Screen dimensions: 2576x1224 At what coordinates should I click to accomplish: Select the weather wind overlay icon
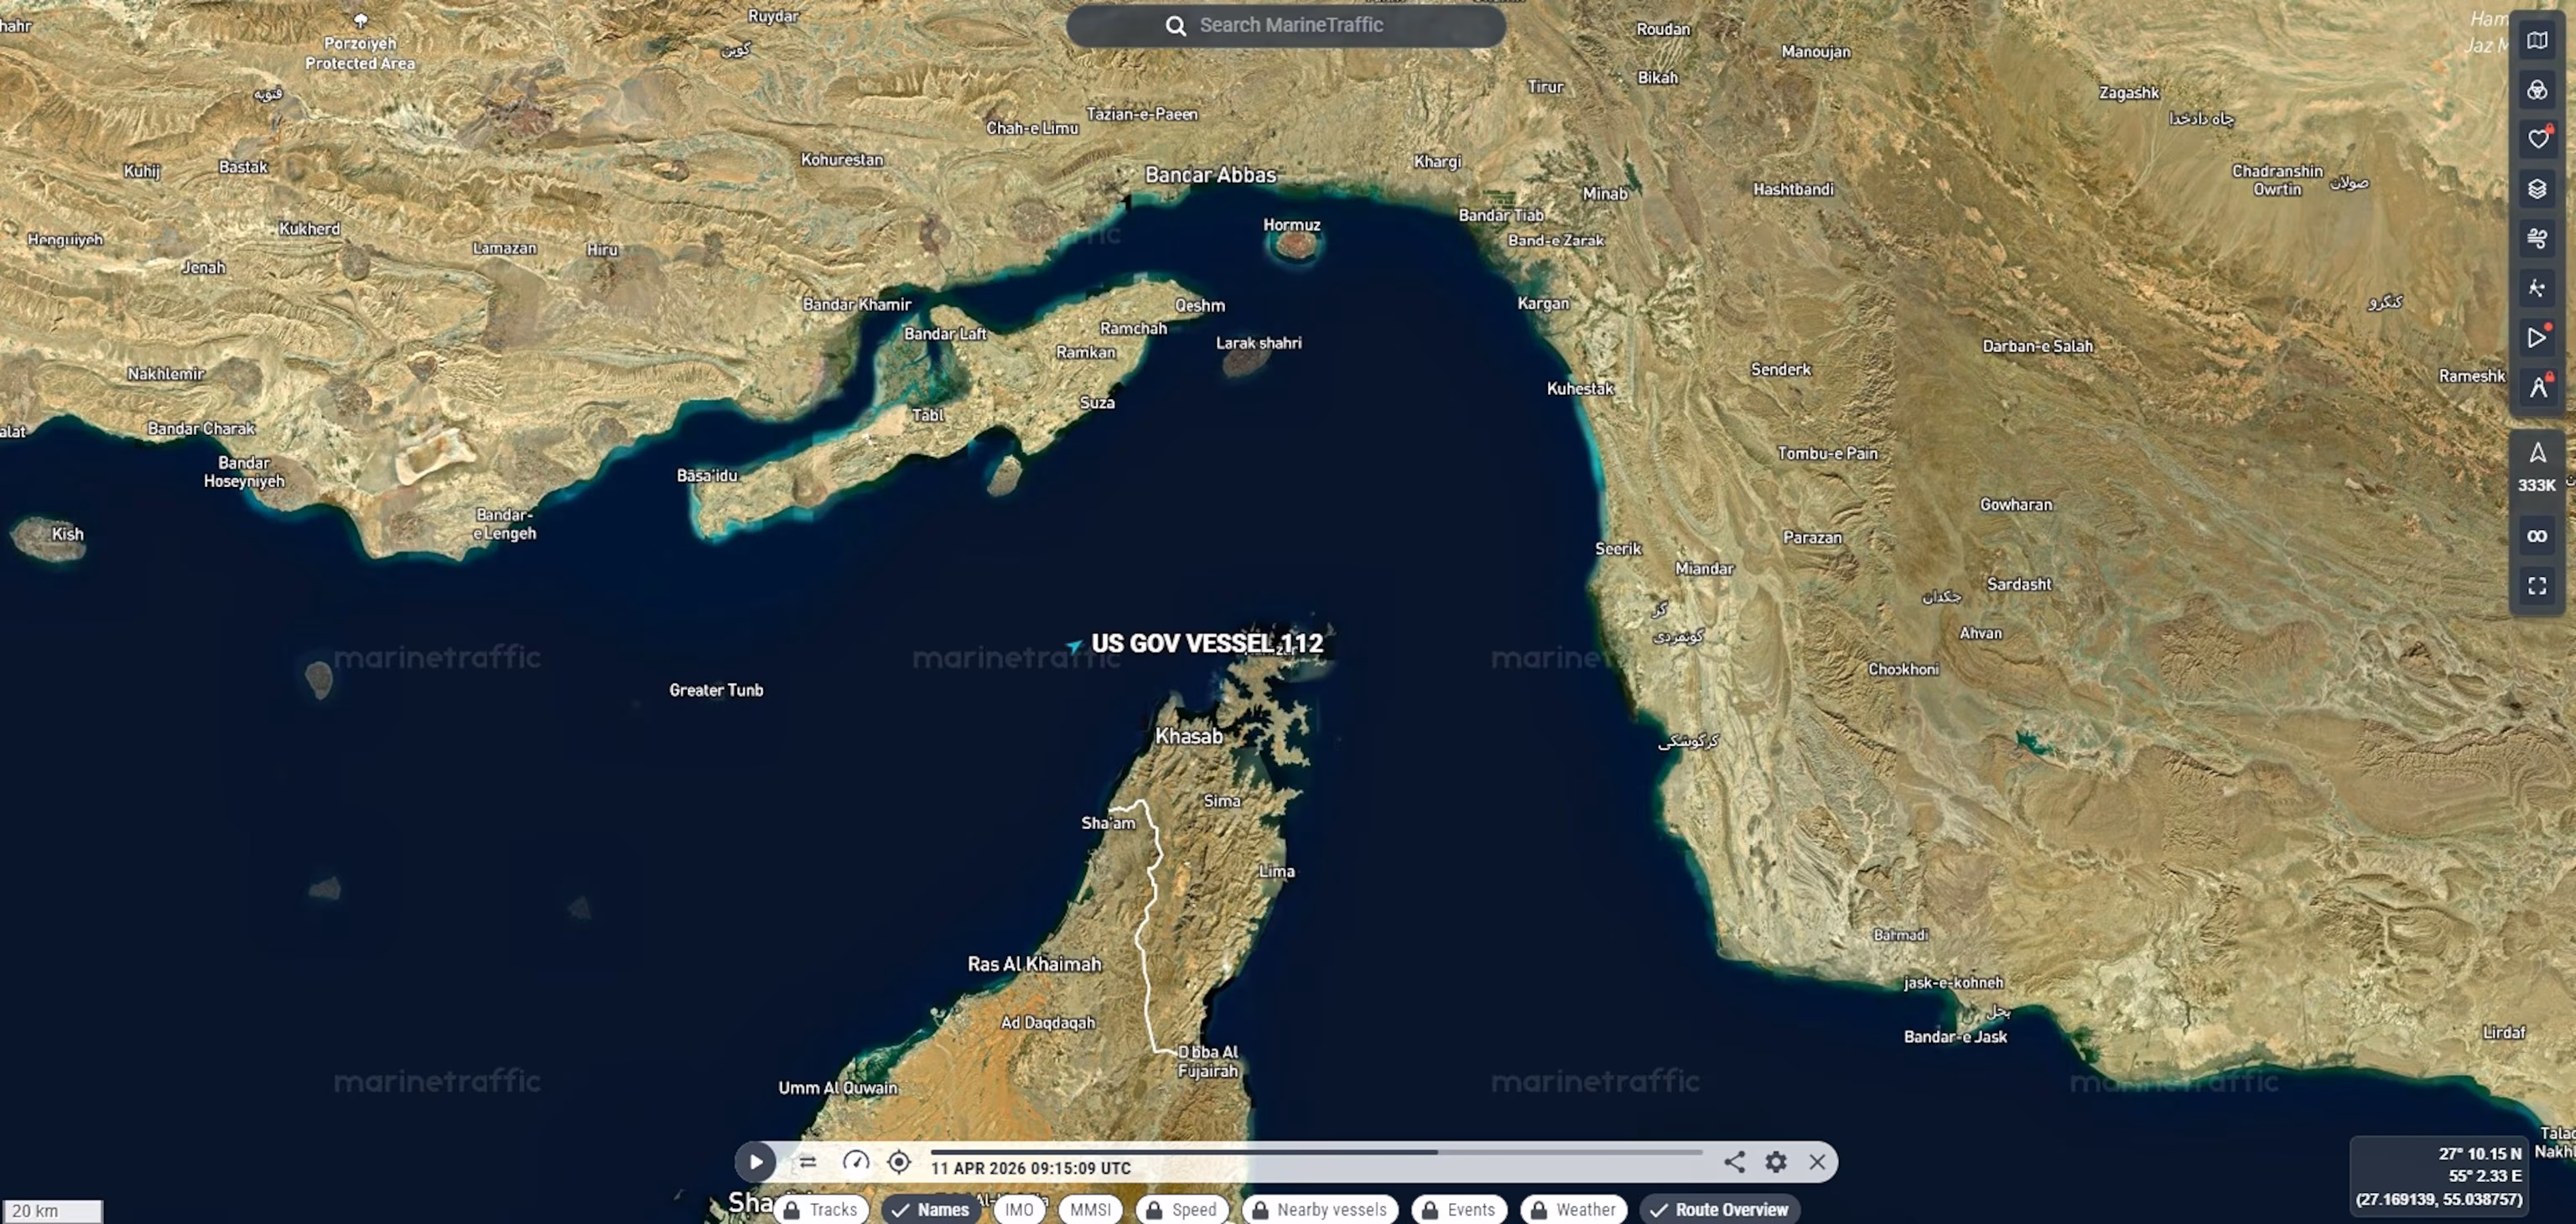2537,238
